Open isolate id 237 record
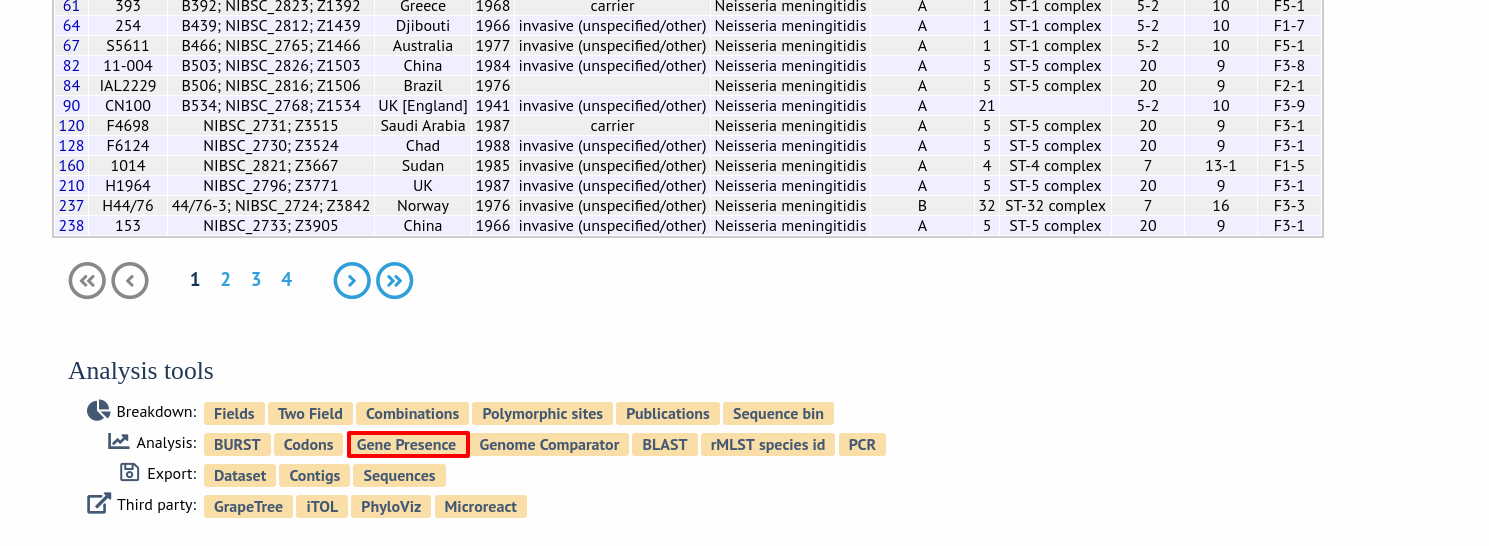Image resolution: width=1489 pixels, height=546 pixels. (71, 206)
